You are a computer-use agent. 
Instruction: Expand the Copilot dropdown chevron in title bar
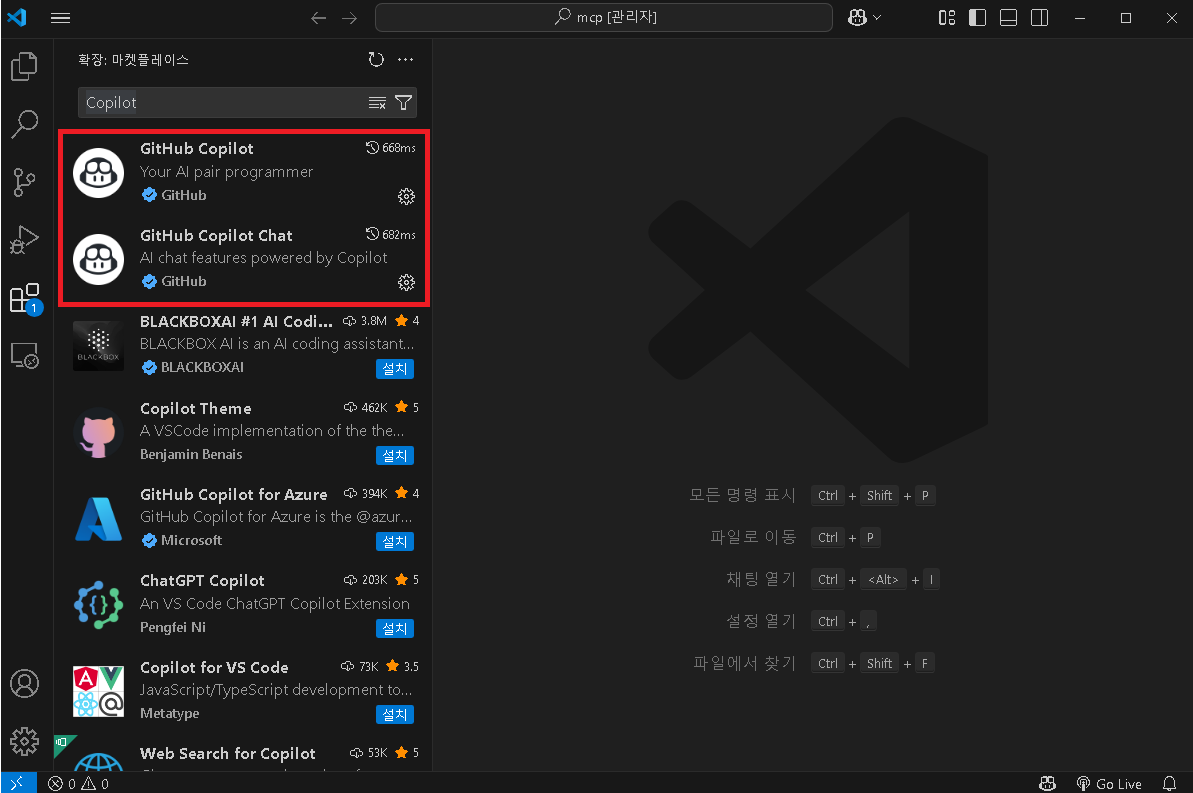877,18
